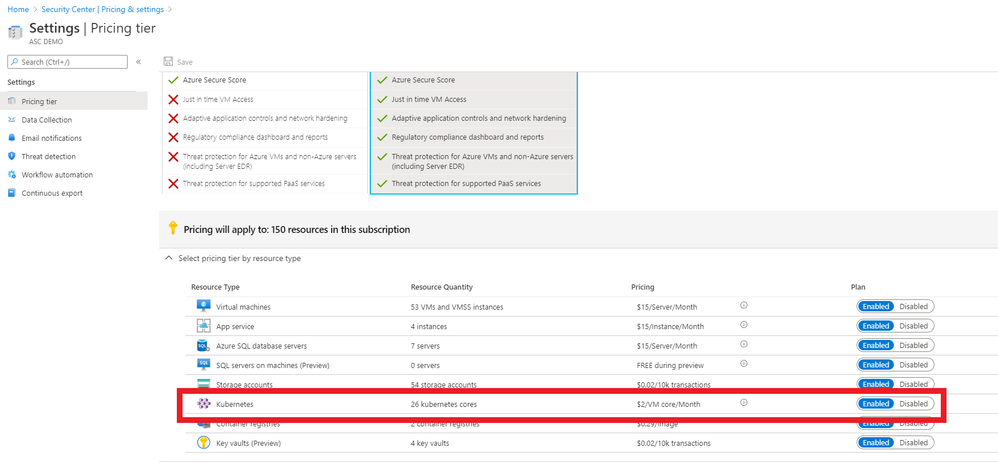Open Data Collection settings
This screenshot has width=998, height=463.
46,119
